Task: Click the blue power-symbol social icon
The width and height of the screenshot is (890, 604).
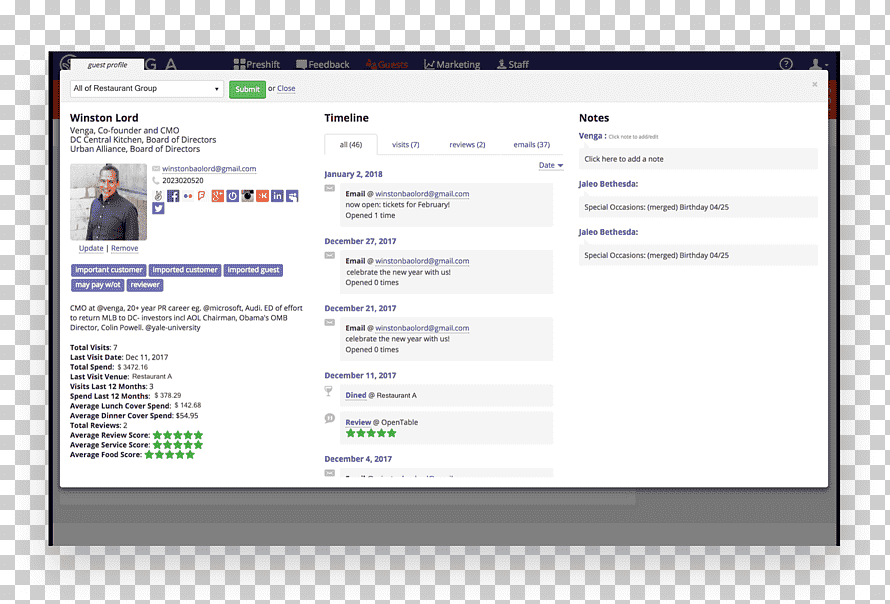Action: 233,196
